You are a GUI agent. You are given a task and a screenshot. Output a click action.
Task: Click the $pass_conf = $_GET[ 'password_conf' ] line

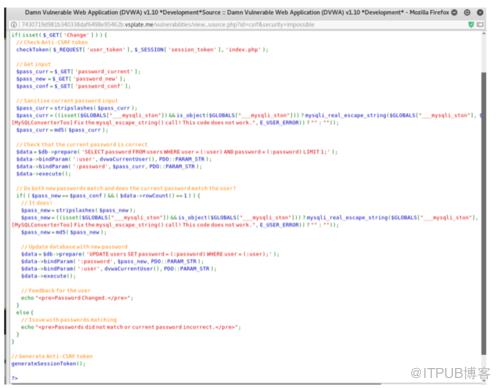click(73, 86)
